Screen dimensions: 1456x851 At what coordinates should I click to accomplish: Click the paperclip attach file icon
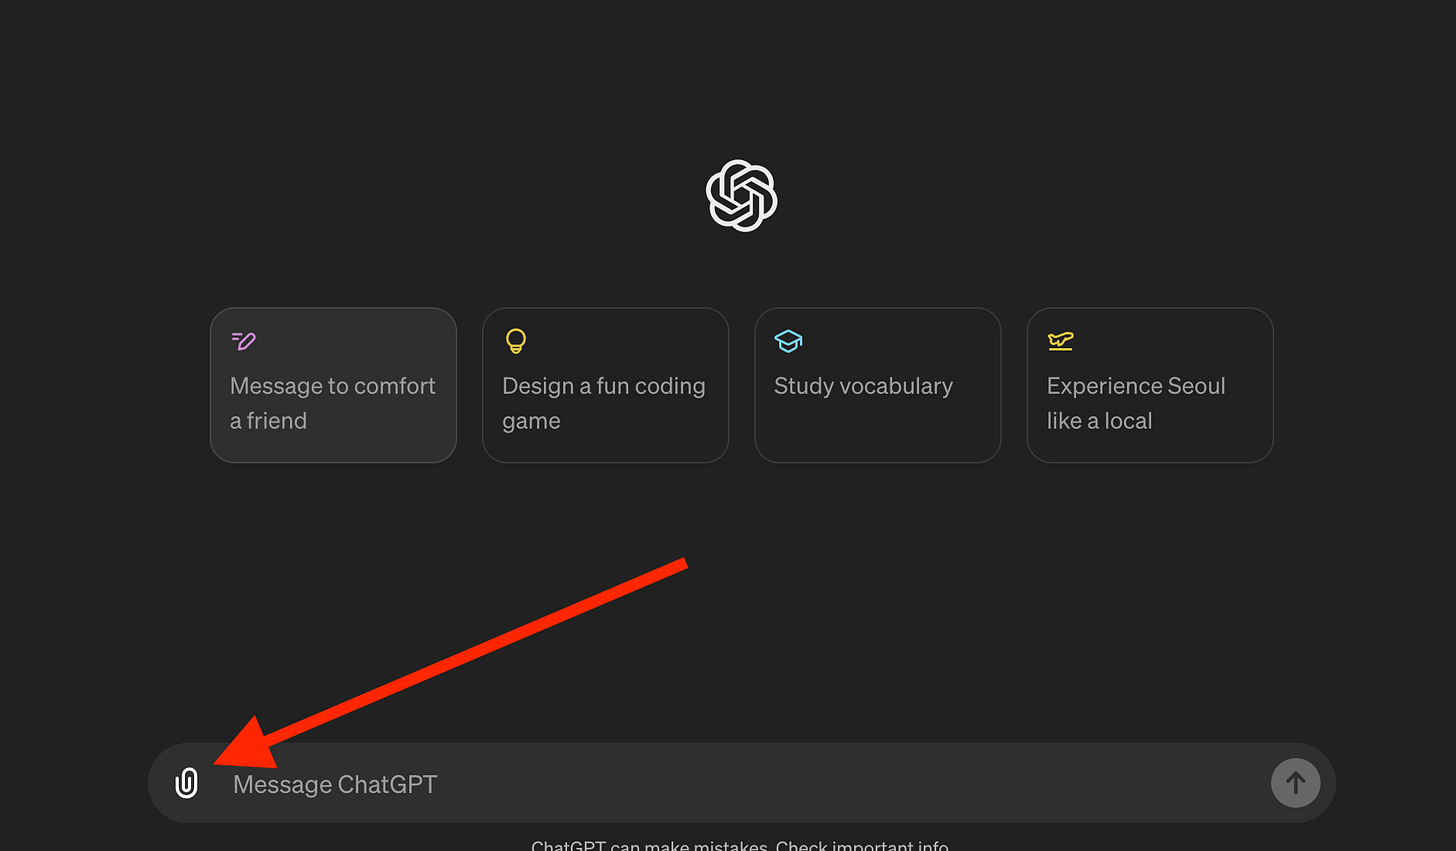point(186,783)
